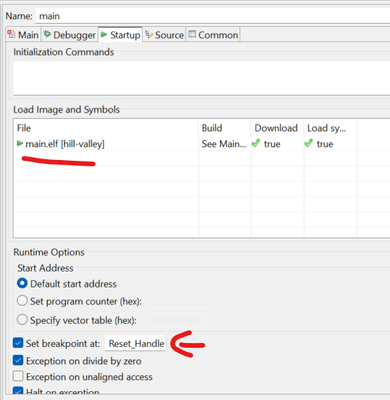Toggle the Download true checkmark cell

pyautogui.click(x=277, y=144)
